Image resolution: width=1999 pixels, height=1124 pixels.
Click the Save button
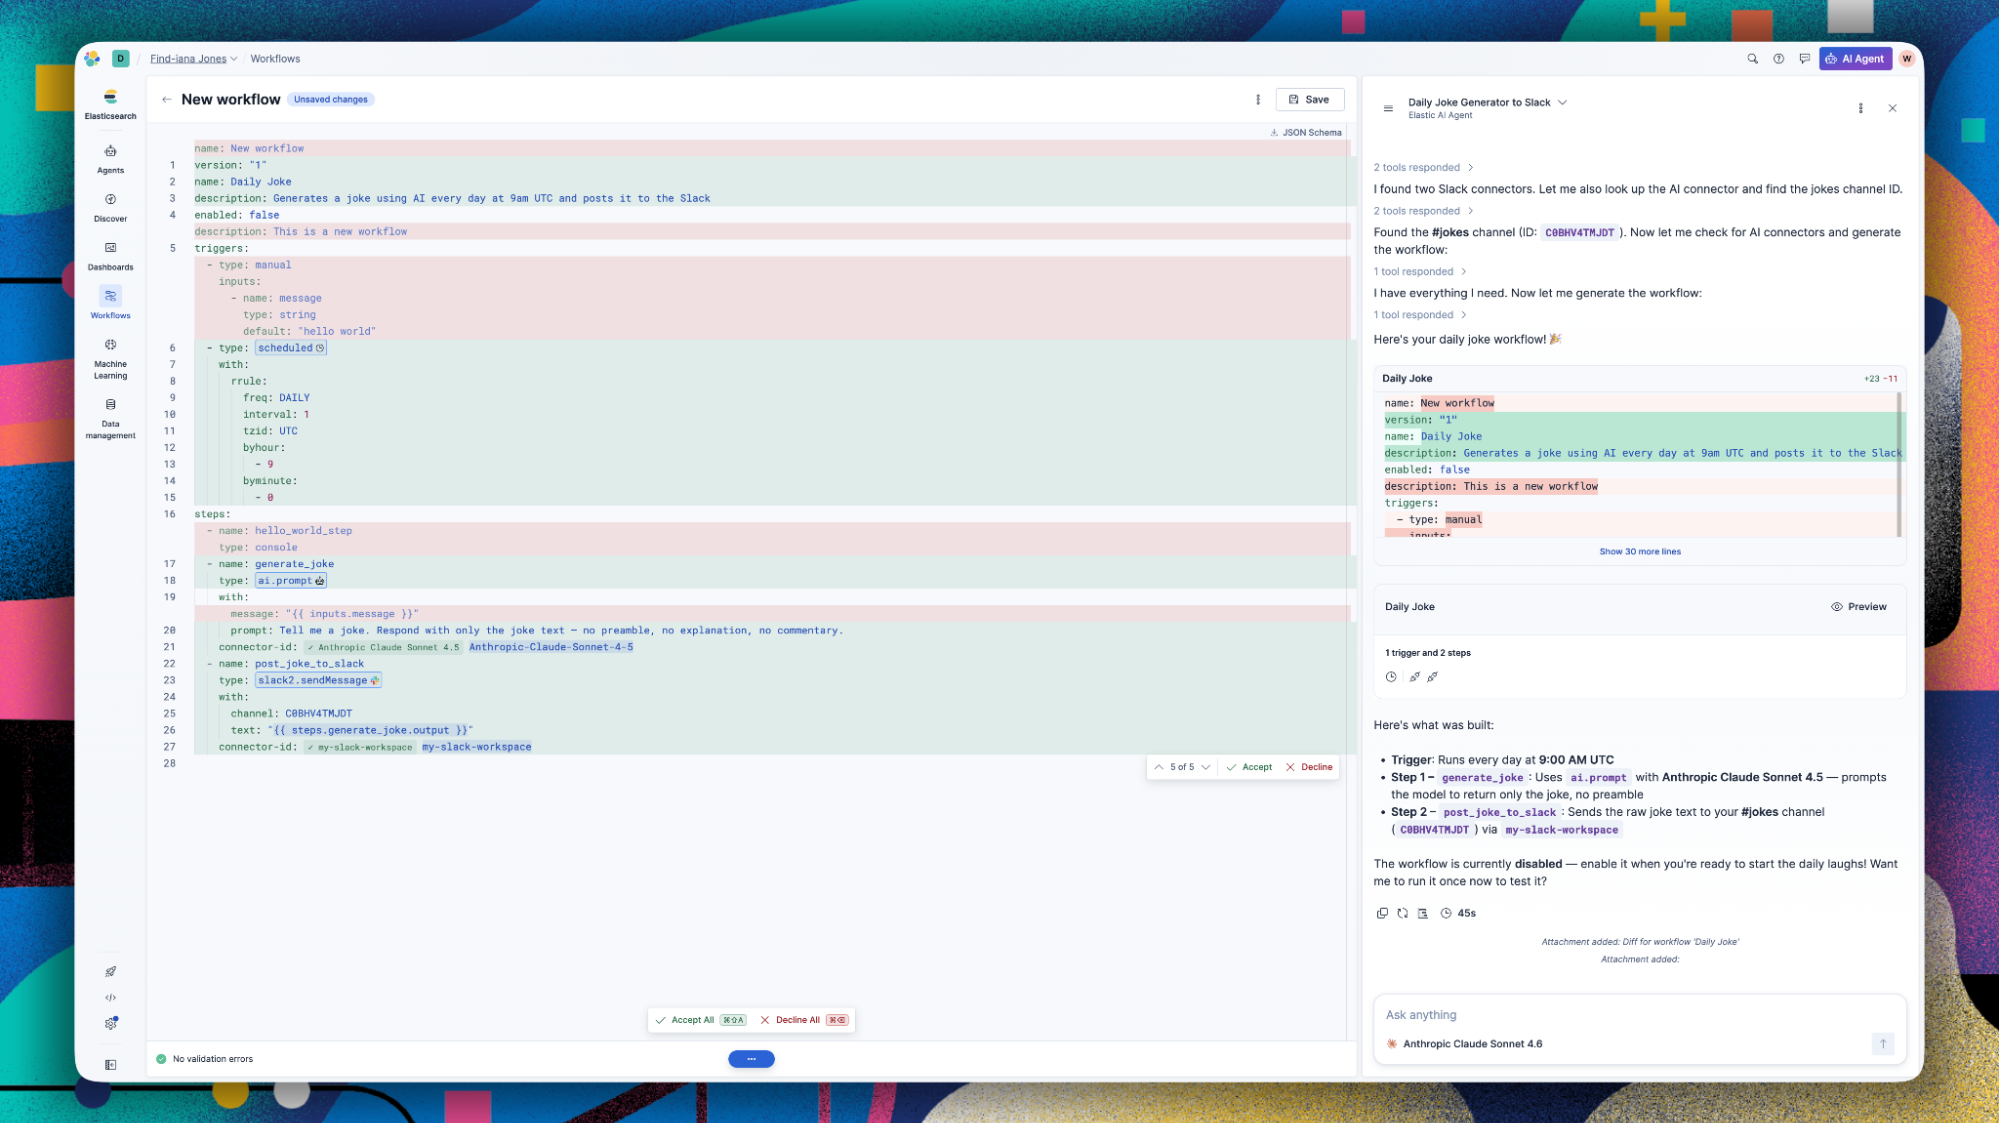coord(1310,99)
